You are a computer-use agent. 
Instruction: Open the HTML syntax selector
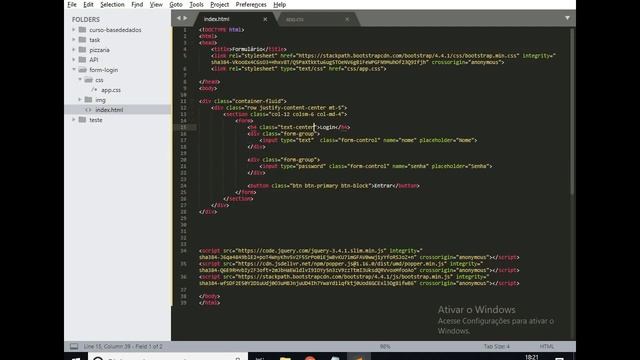[x=547, y=347]
